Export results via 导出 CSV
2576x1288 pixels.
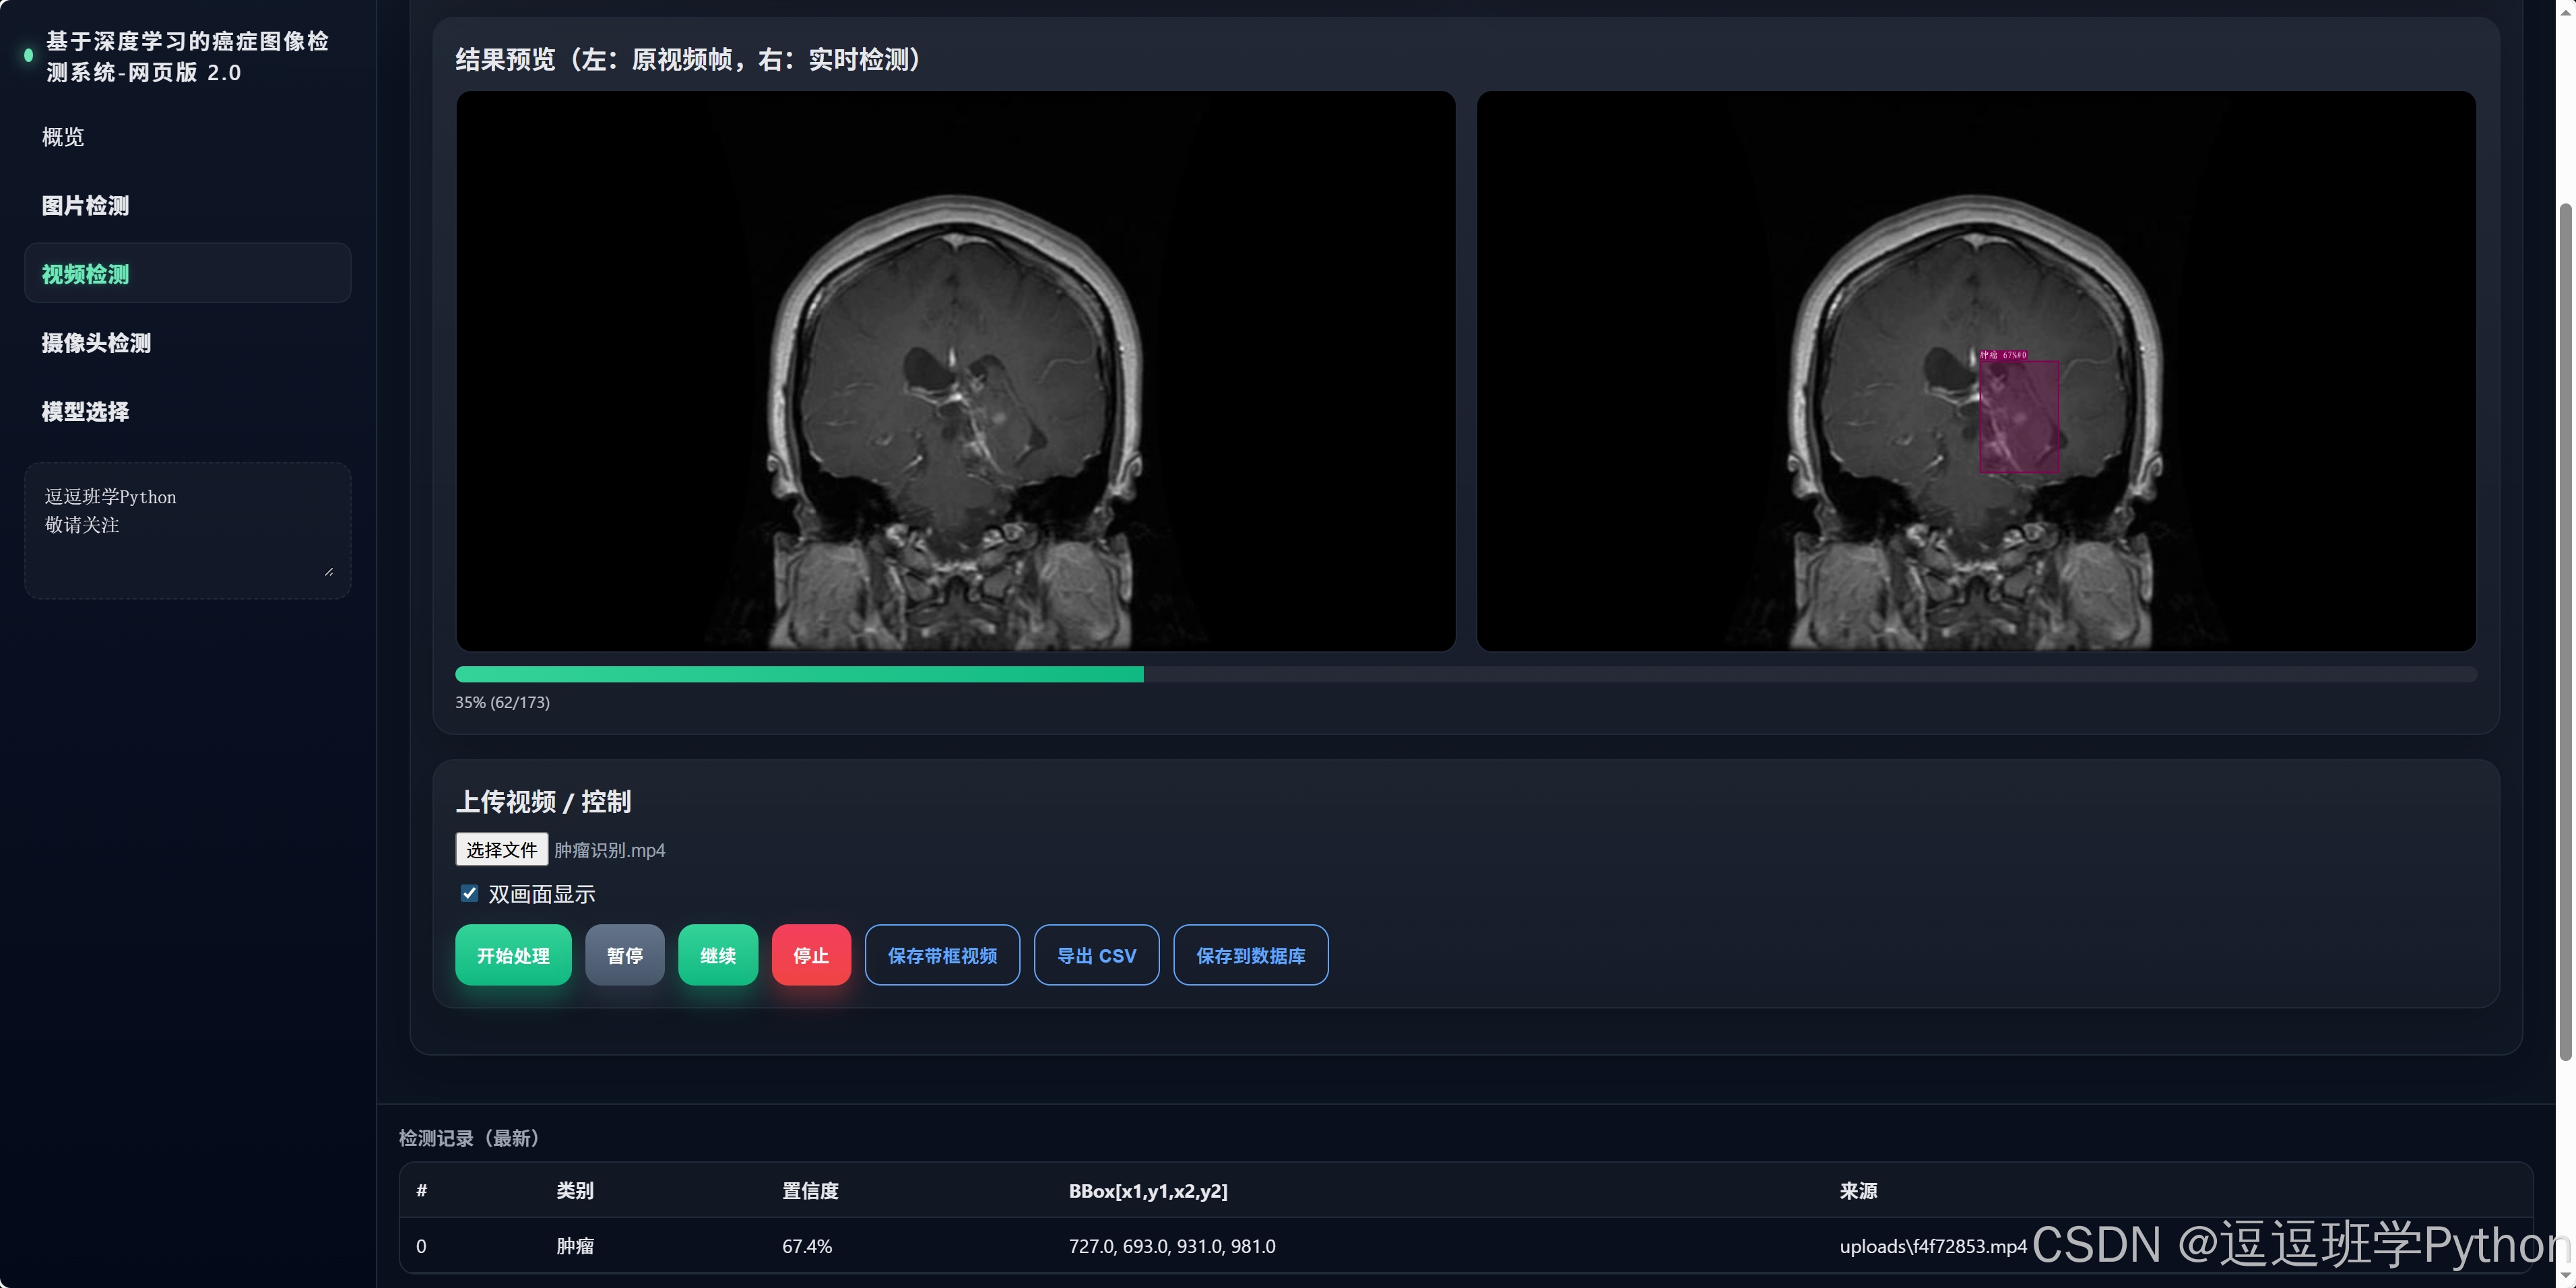coord(1095,955)
